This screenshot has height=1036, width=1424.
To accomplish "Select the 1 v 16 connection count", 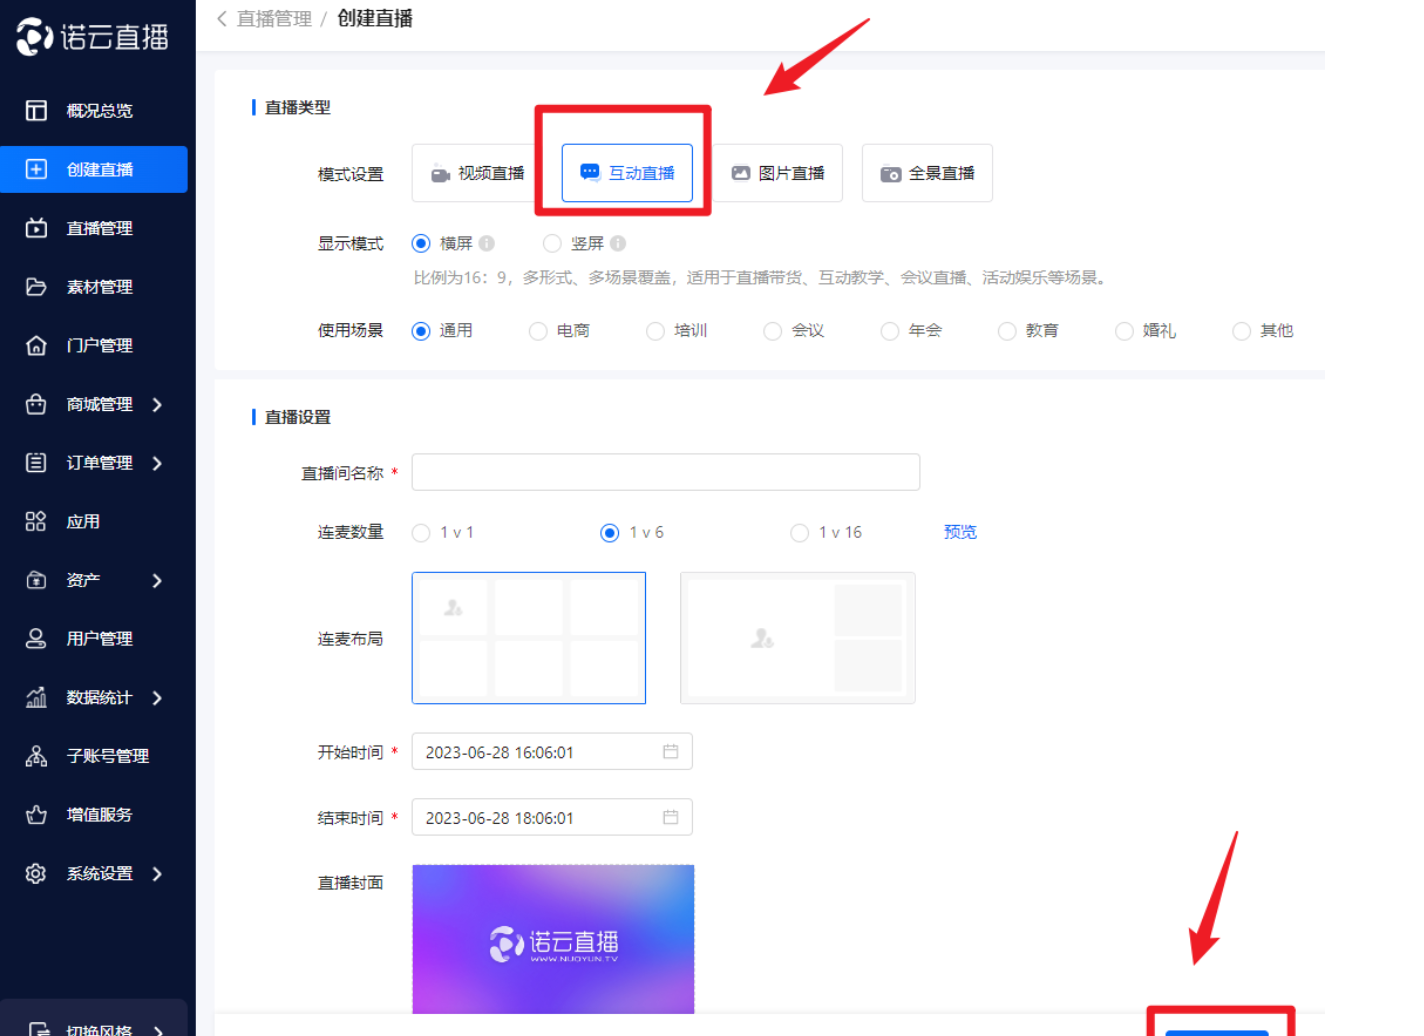I will point(800,533).
